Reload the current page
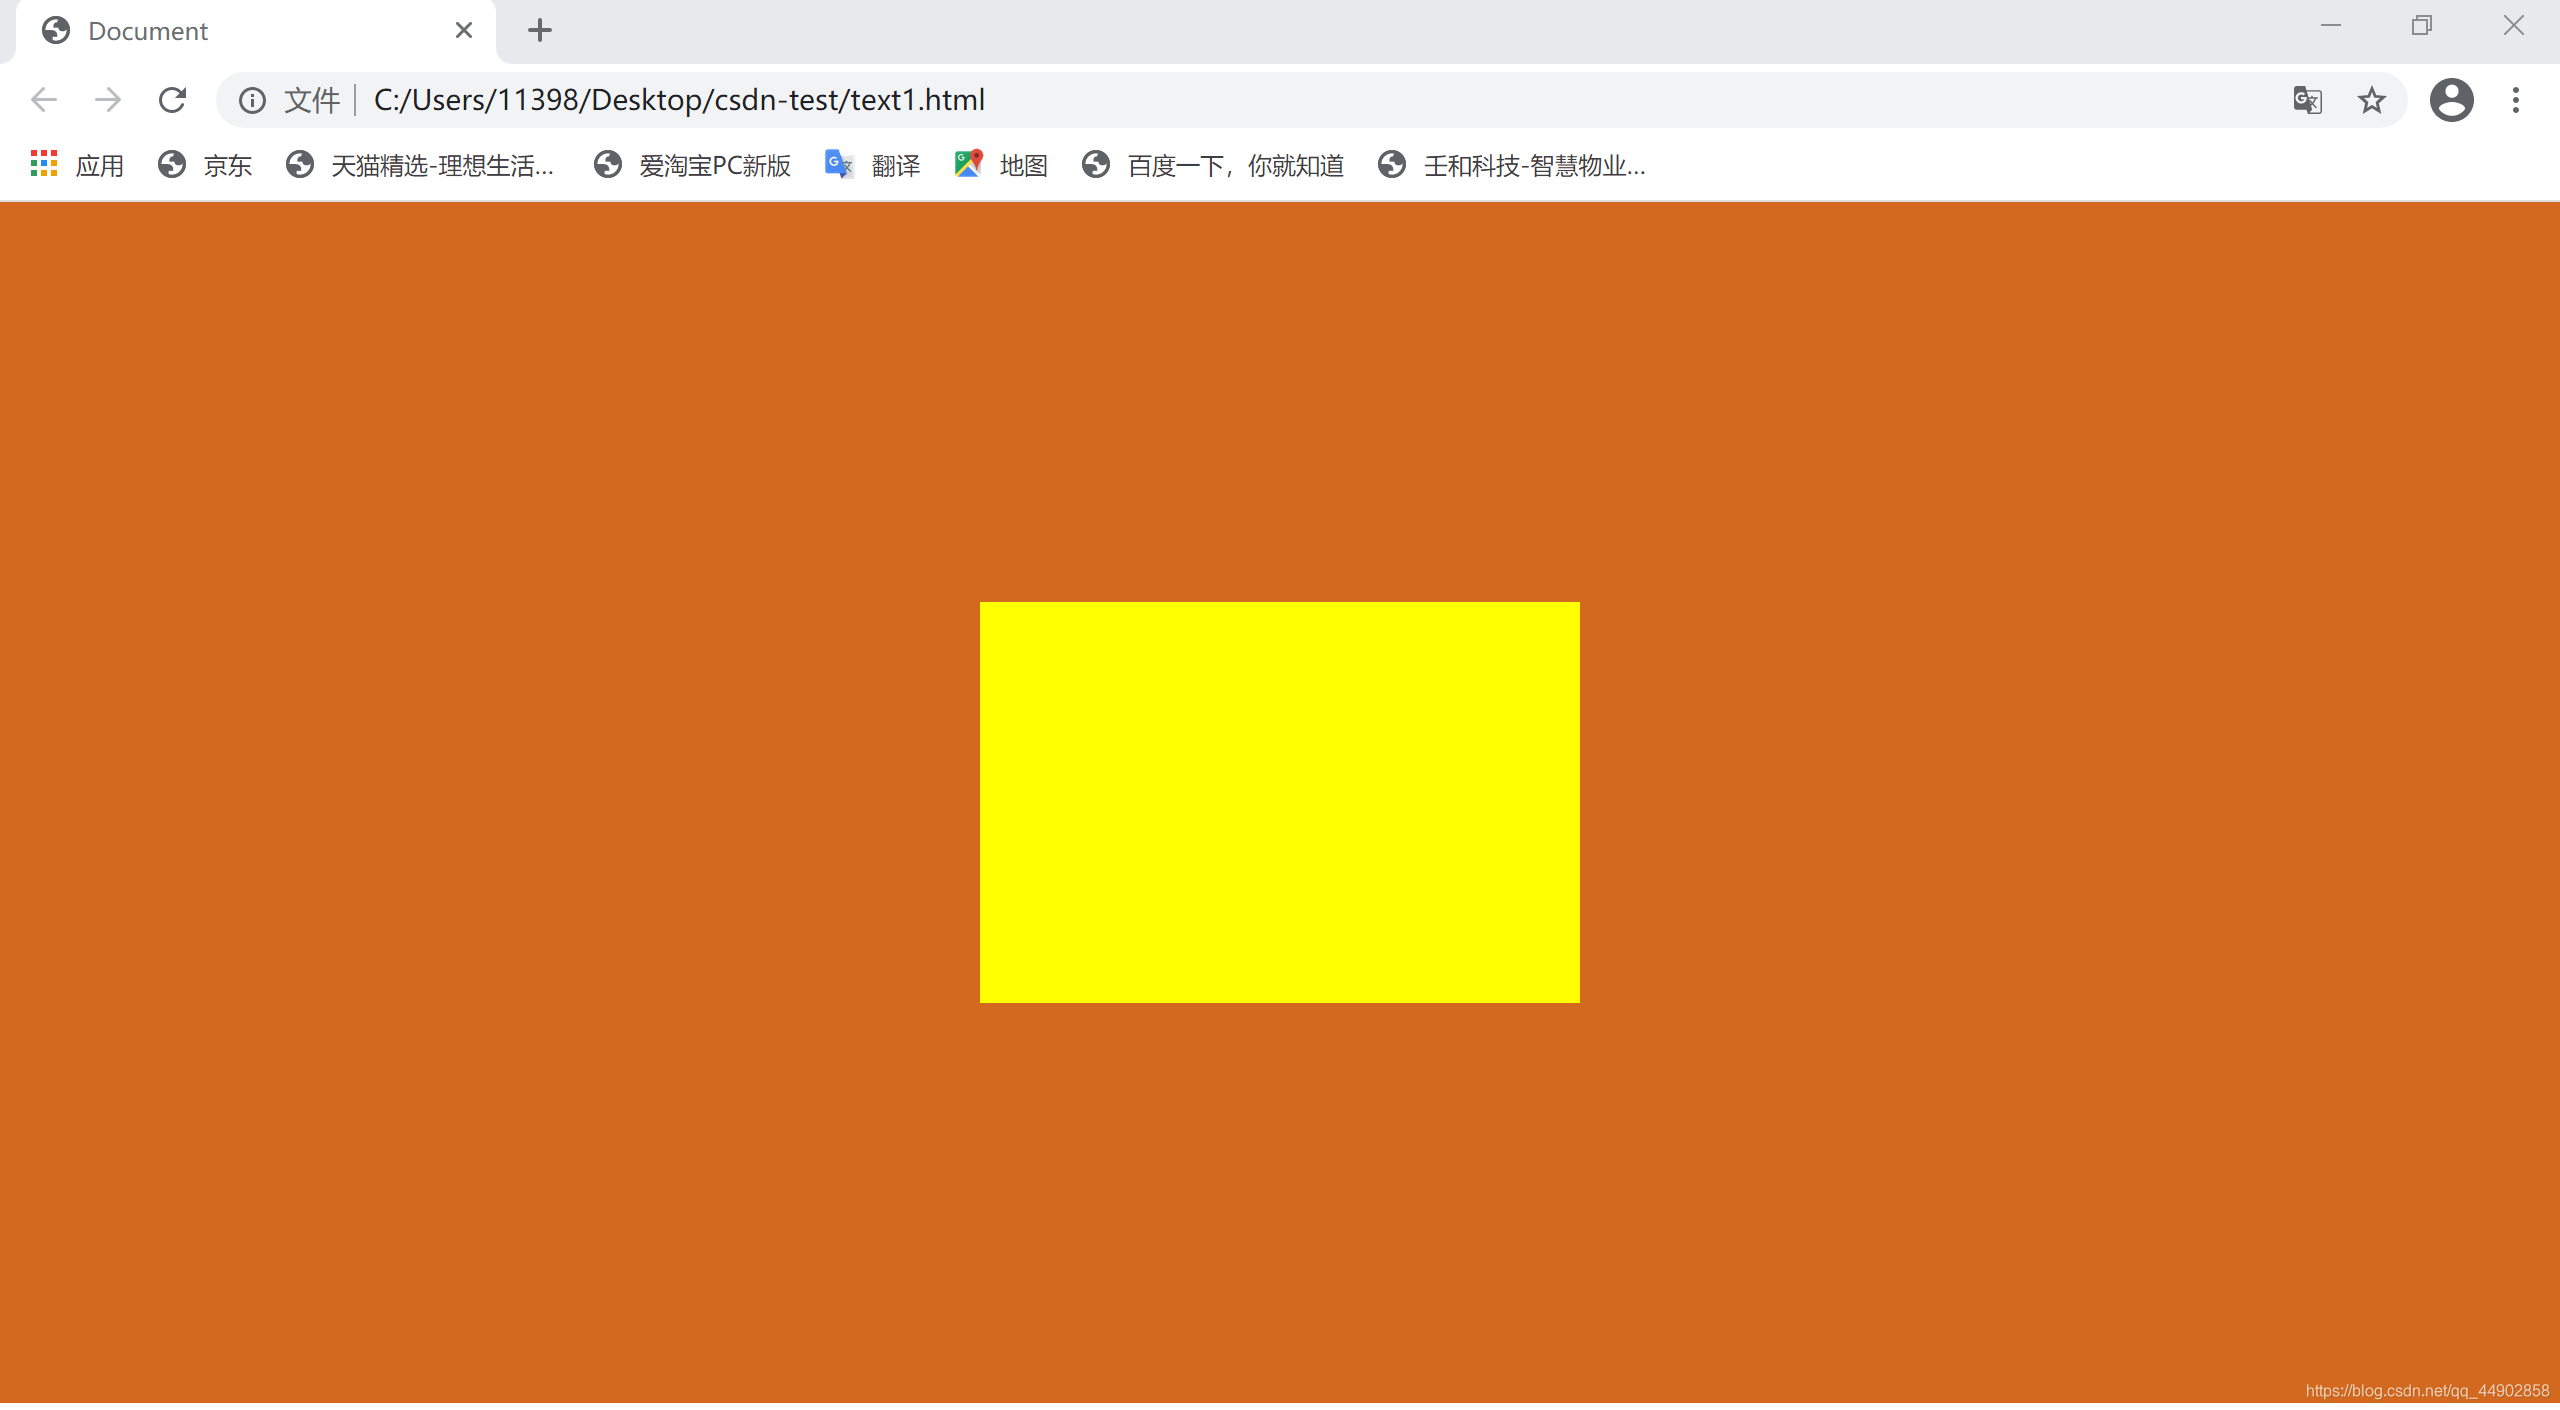 tap(172, 100)
